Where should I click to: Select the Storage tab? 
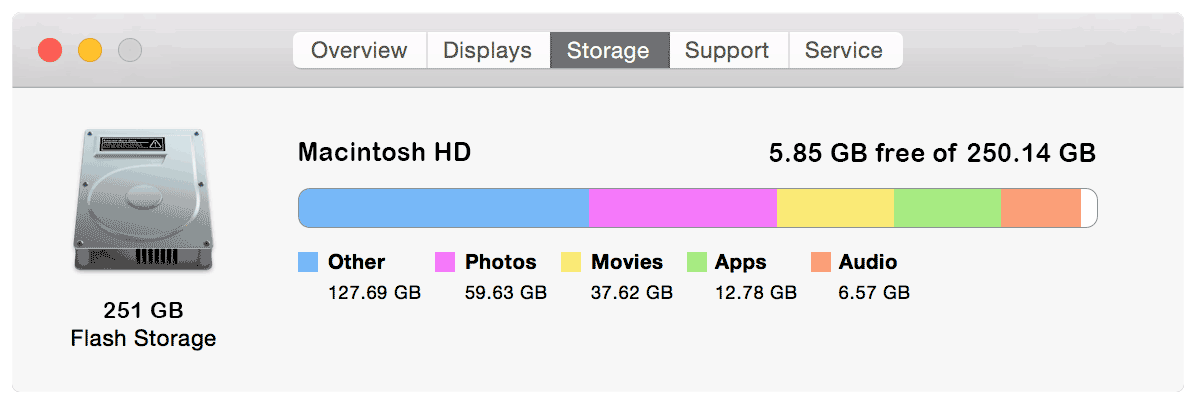(x=608, y=50)
